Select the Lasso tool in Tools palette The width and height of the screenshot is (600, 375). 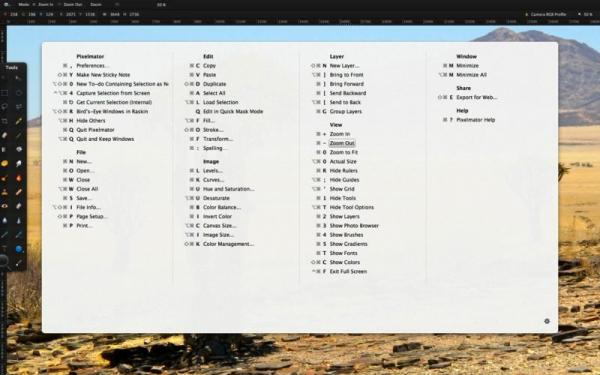pos(5,107)
